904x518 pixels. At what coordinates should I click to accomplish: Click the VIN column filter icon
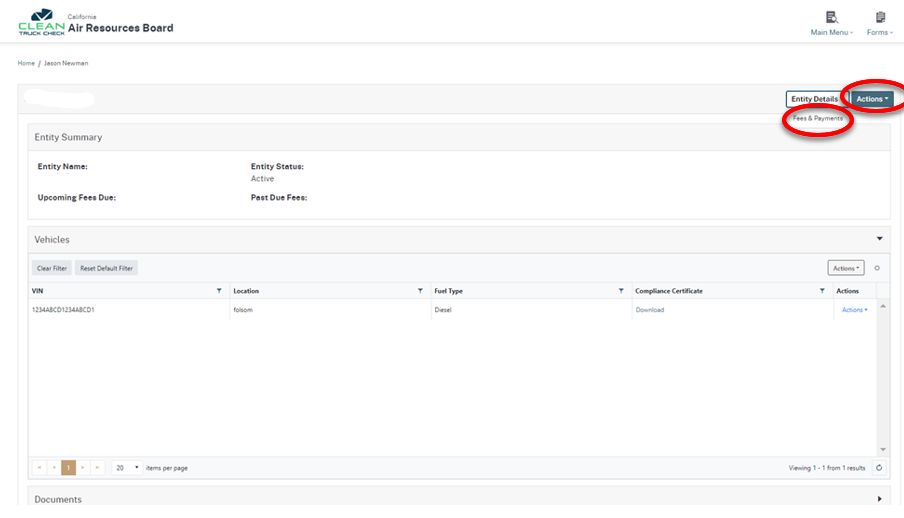(219, 291)
